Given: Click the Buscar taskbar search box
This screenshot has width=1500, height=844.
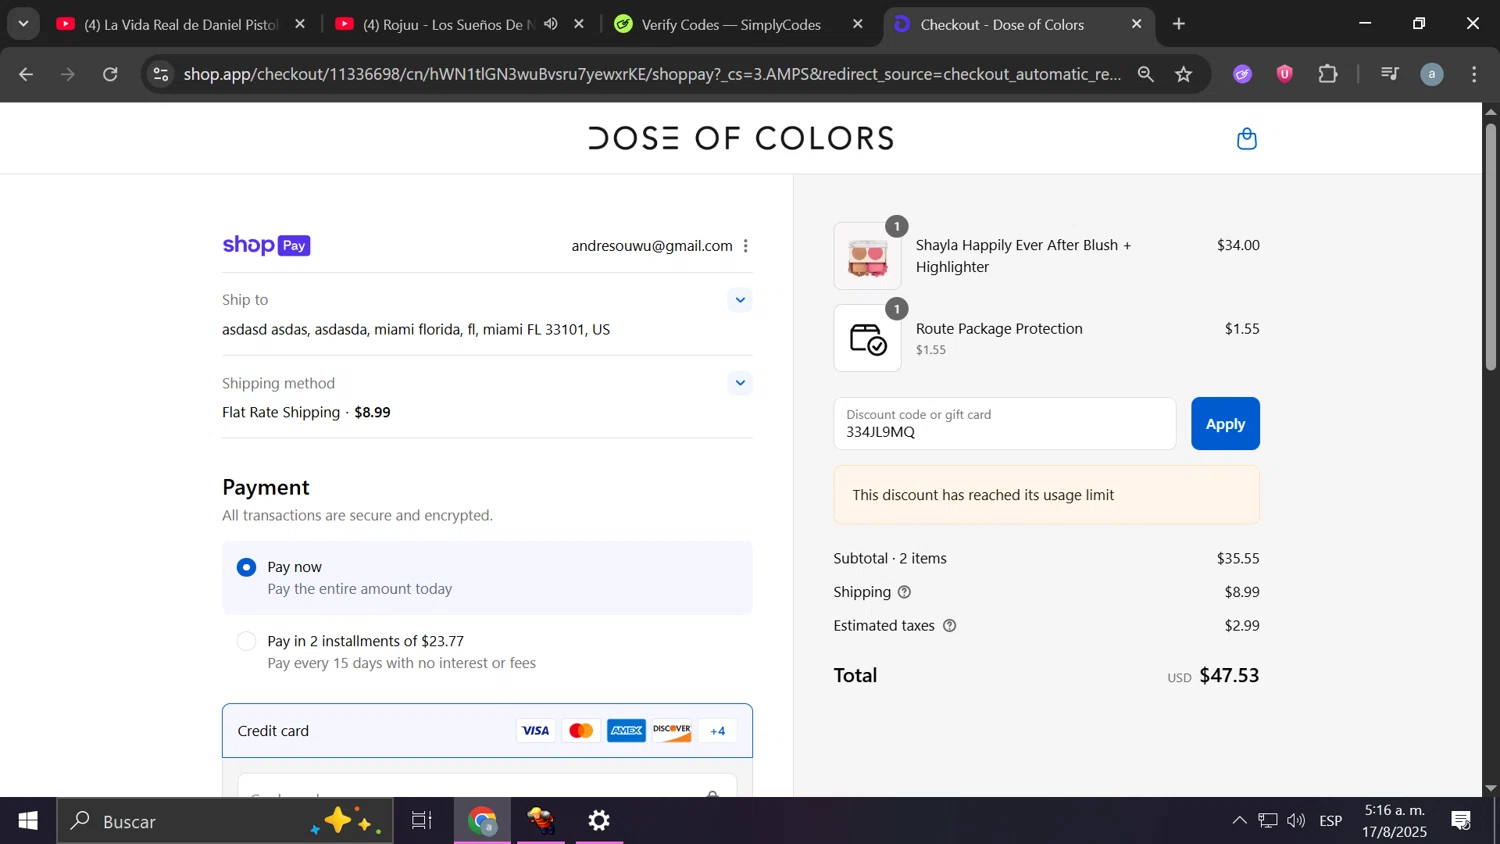Looking at the screenshot, I should (225, 821).
